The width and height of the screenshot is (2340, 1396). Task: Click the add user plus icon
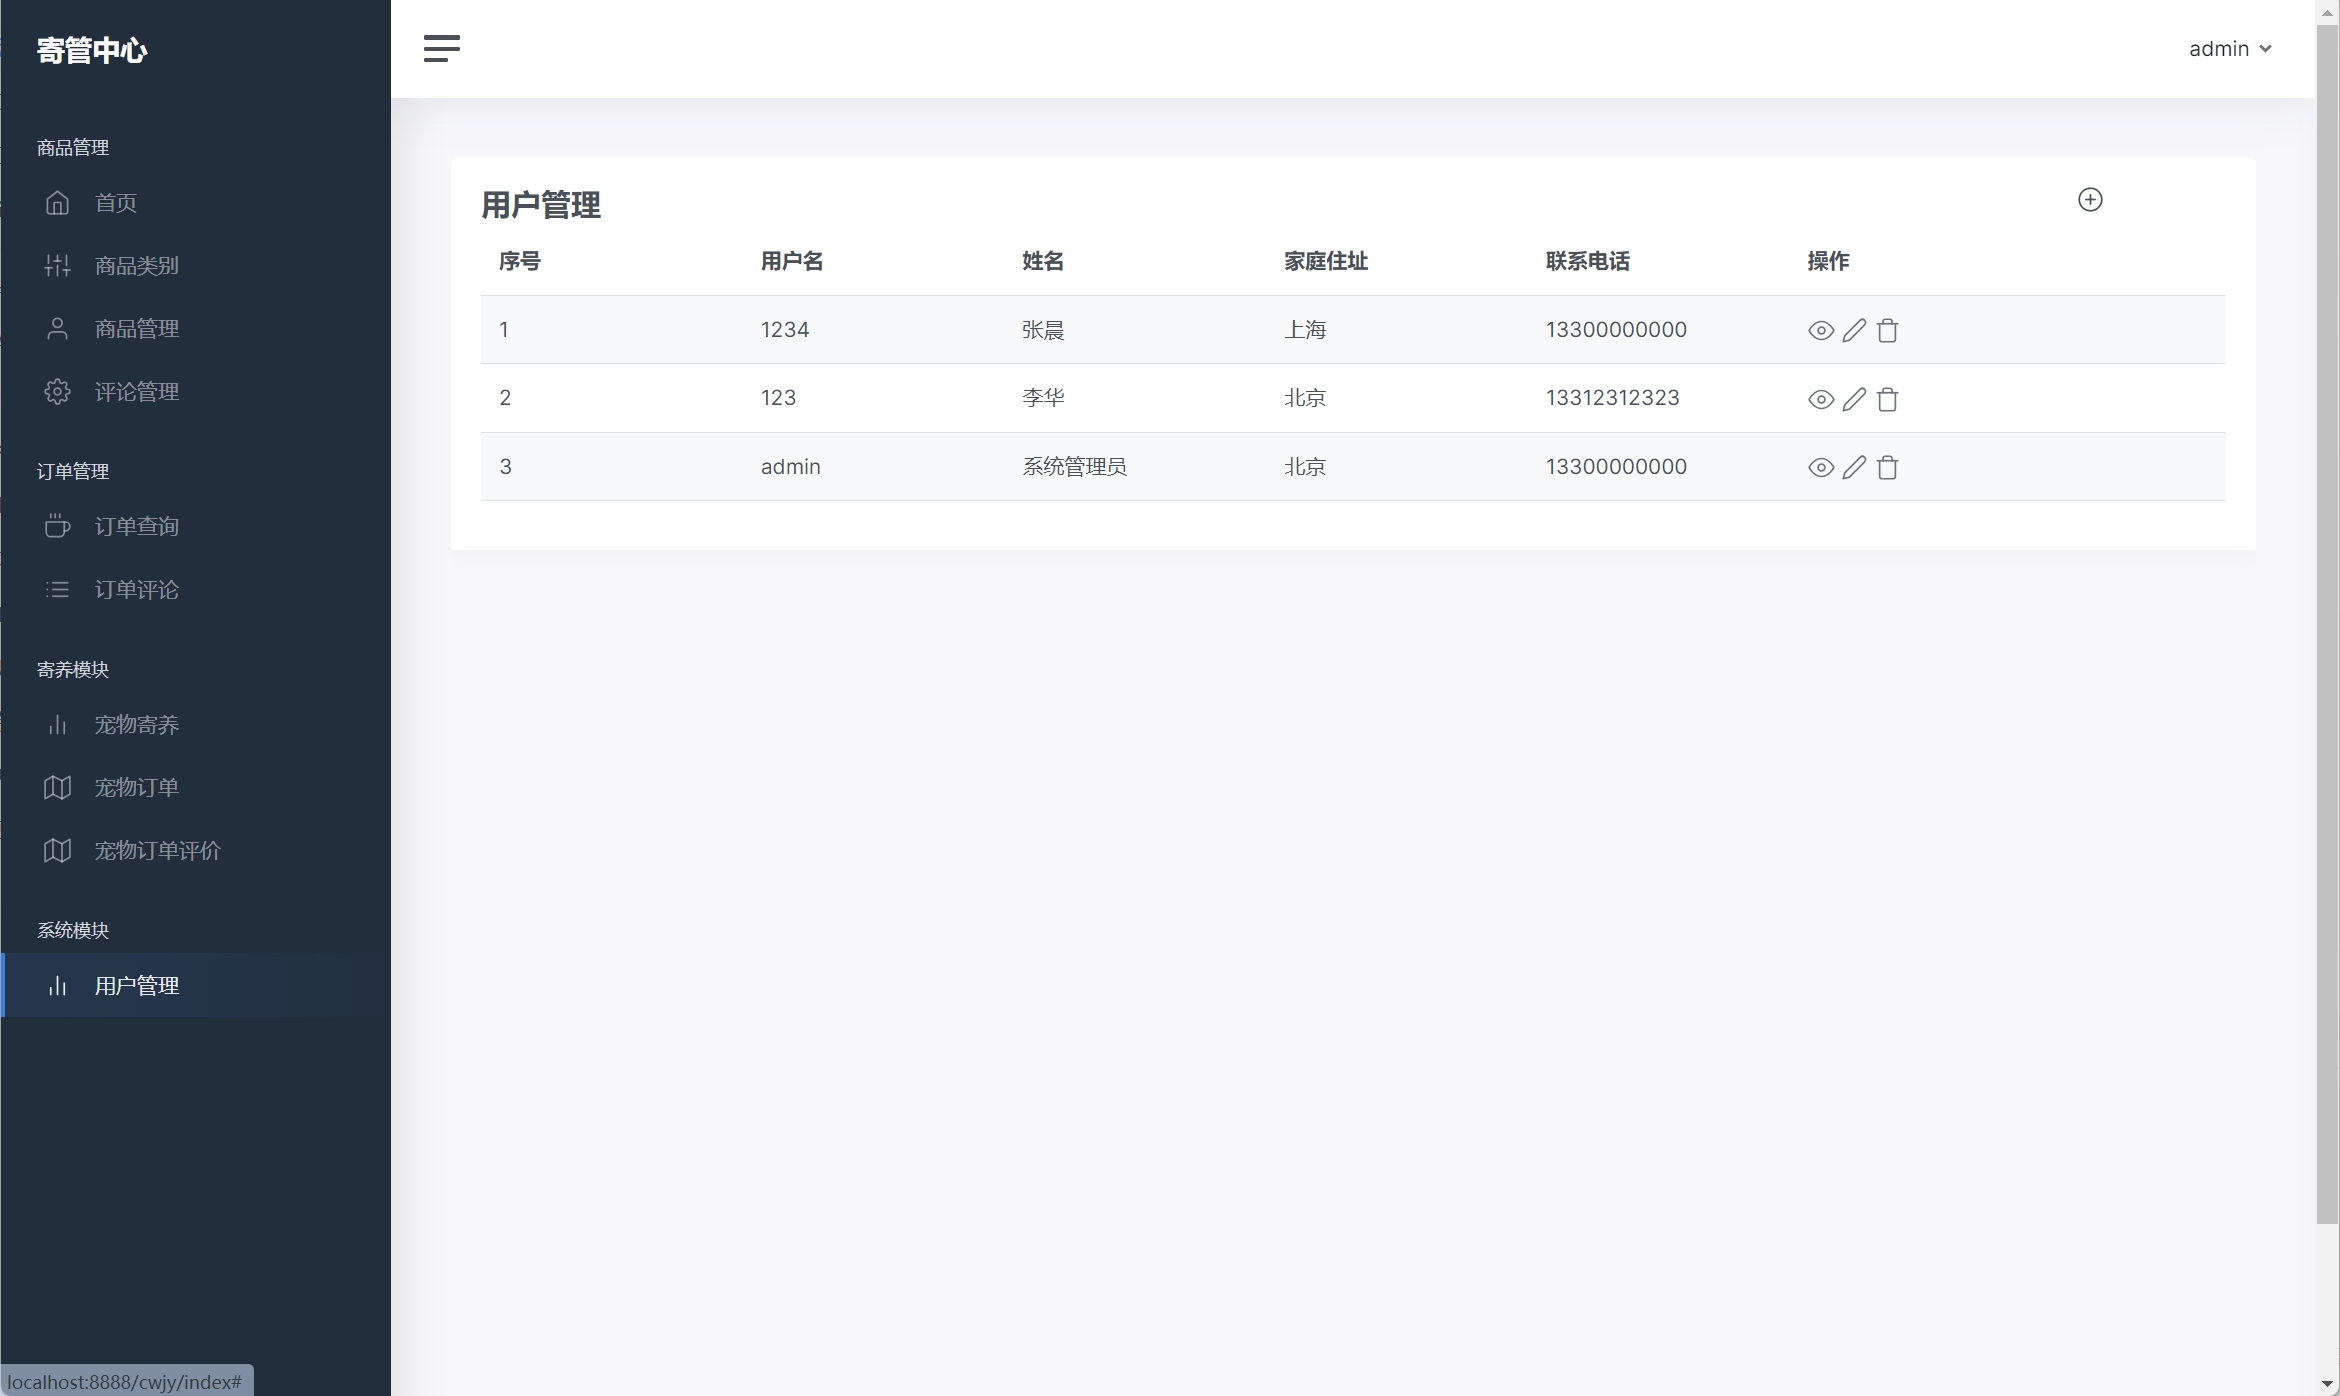(x=2089, y=200)
